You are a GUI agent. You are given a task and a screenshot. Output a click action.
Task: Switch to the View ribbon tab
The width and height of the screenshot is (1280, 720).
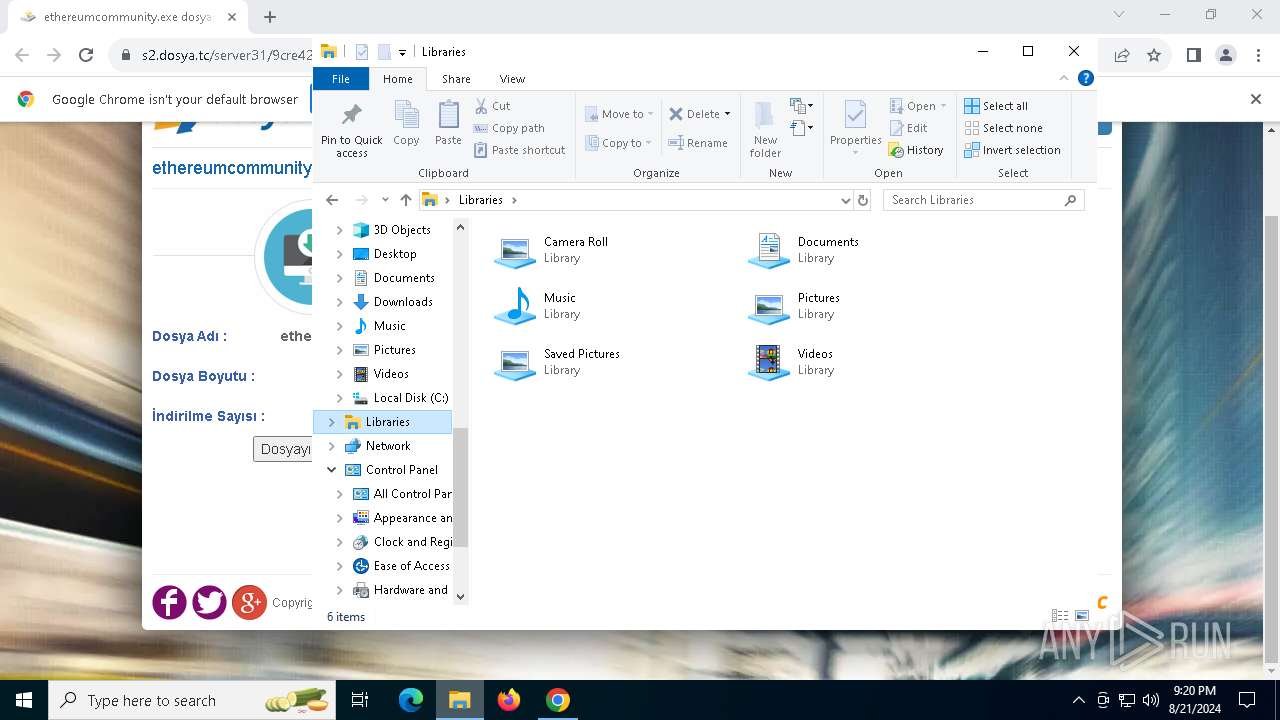pyautogui.click(x=512, y=79)
